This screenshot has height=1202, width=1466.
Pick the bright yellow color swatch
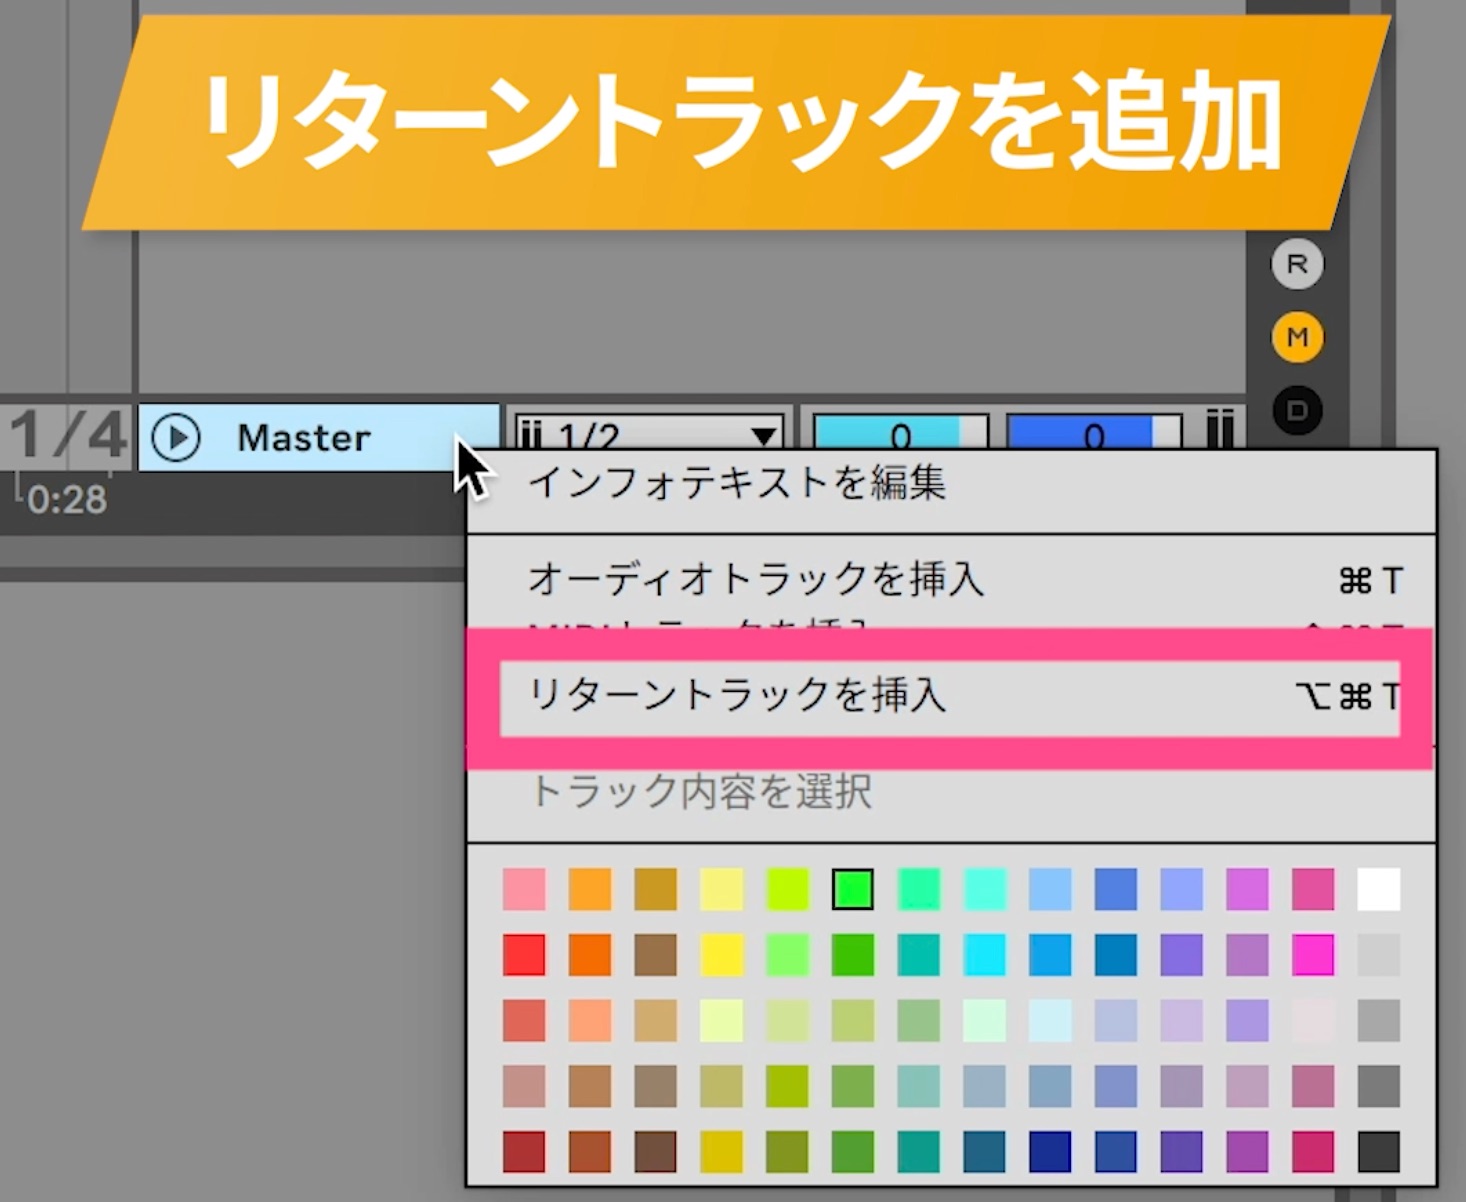(x=721, y=955)
